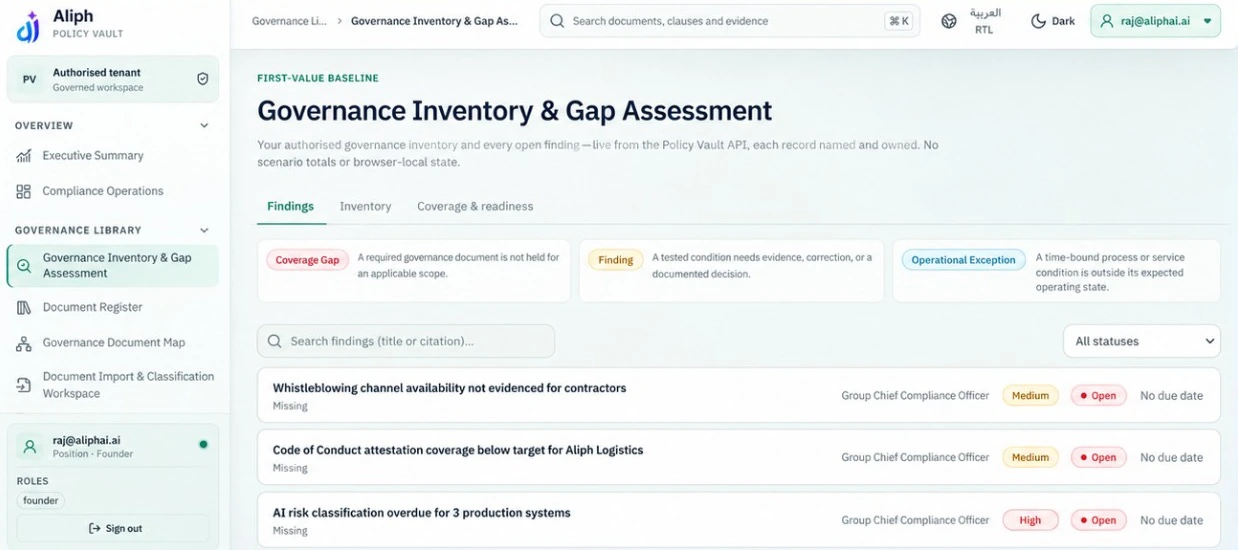Click Group Chief Compliance Officer on the Whistleblowing row
The image size is (1238, 550).
[915, 396]
